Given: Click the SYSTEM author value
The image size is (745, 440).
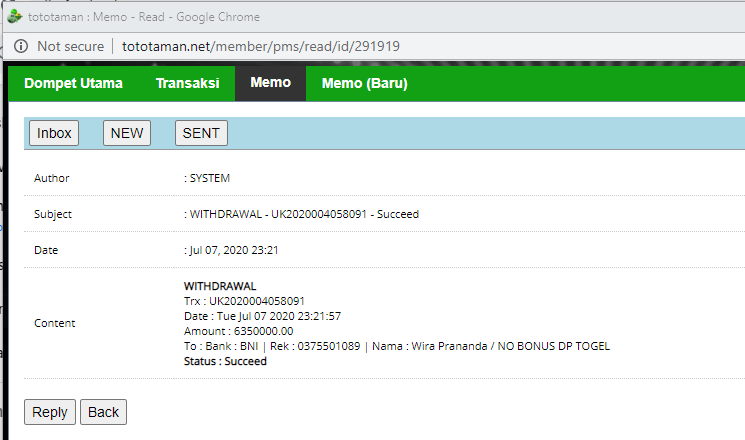Looking at the screenshot, I should point(209,178).
